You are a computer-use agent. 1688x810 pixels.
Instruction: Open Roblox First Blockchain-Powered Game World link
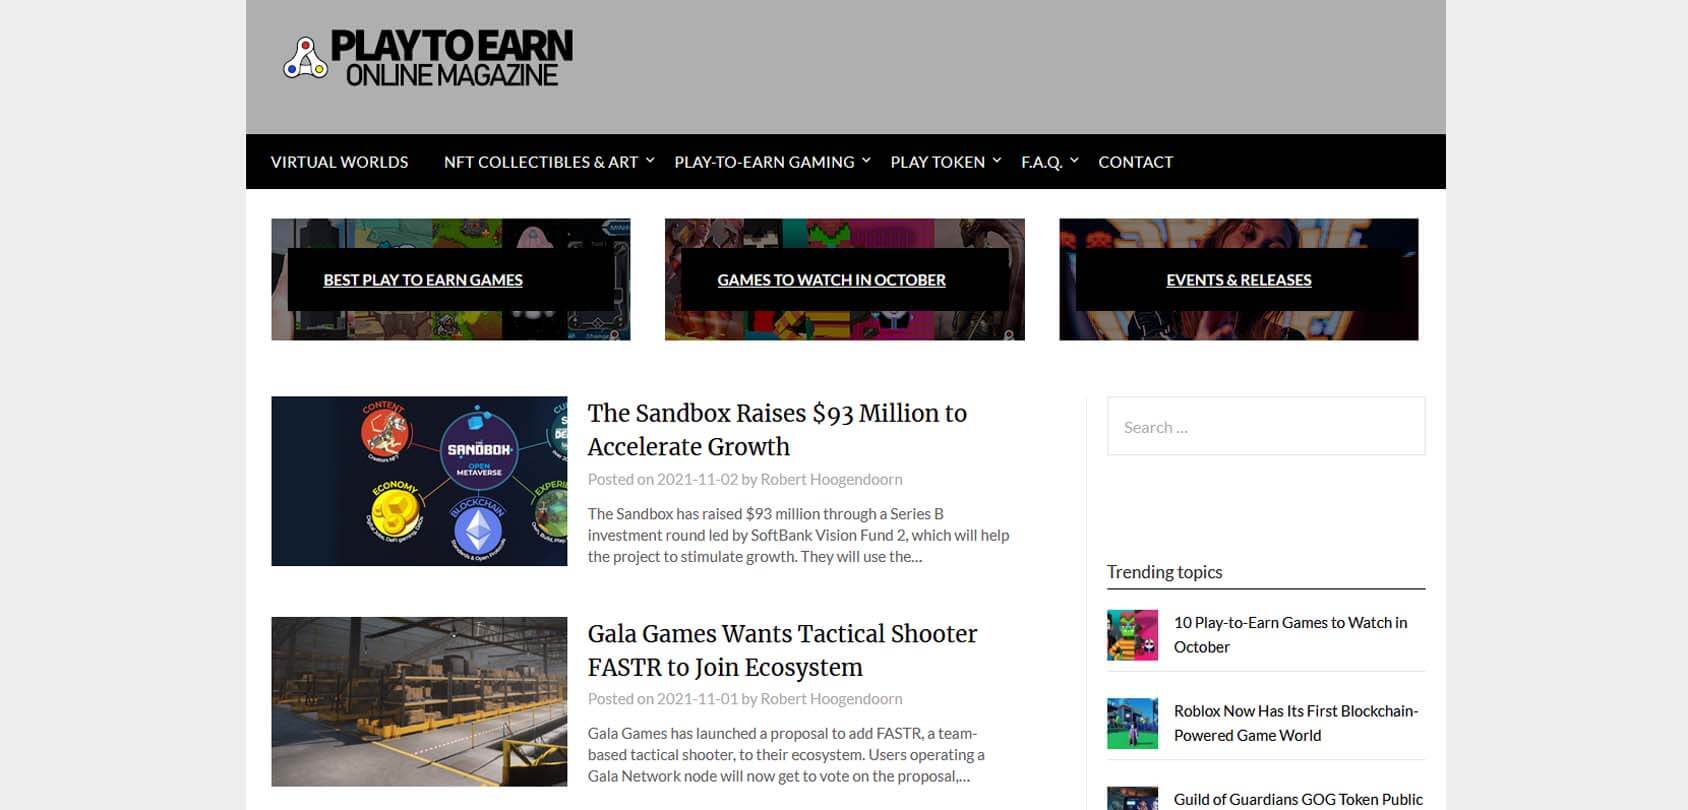tap(1296, 723)
